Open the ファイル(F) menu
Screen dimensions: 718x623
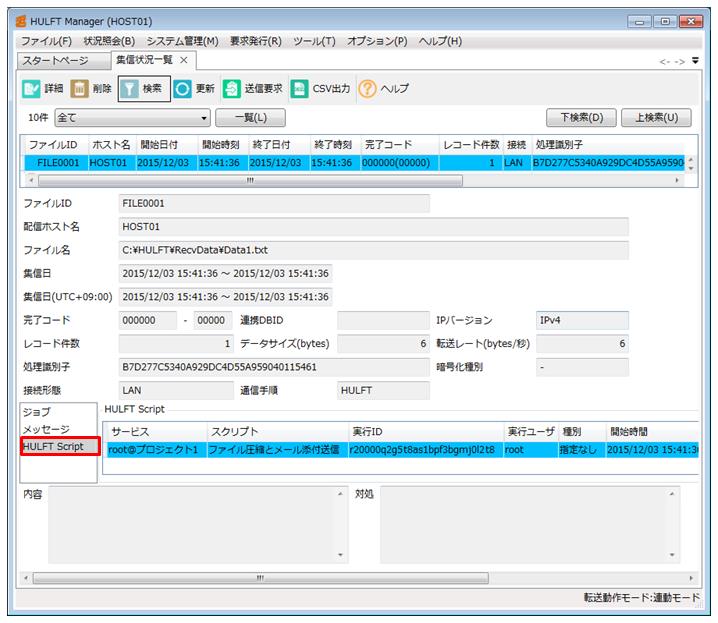click(46, 41)
